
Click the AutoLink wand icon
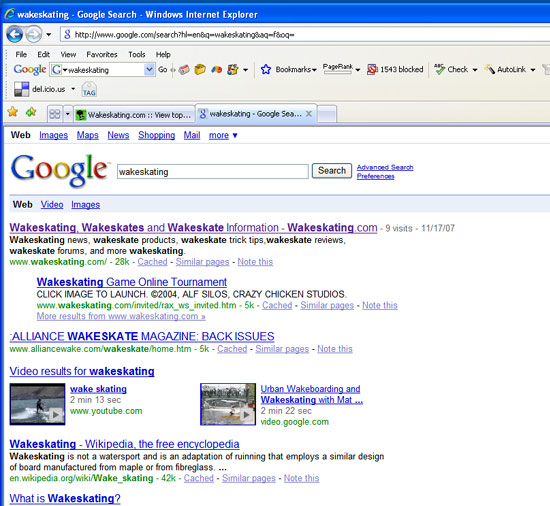489,69
